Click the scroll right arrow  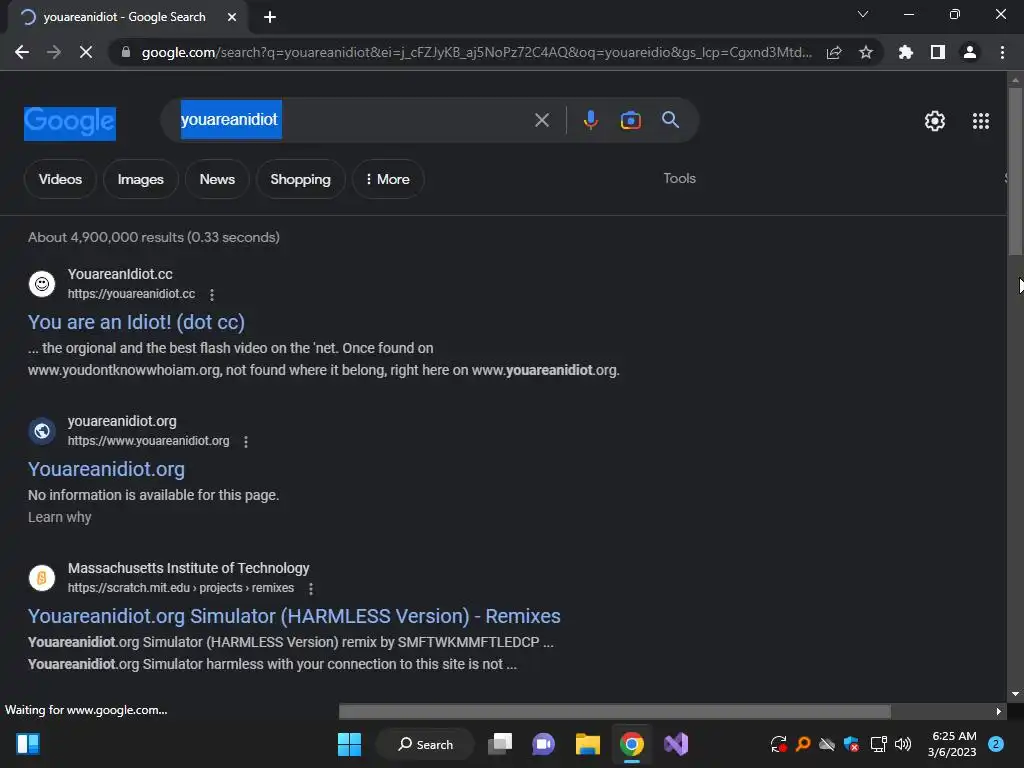pos(998,711)
